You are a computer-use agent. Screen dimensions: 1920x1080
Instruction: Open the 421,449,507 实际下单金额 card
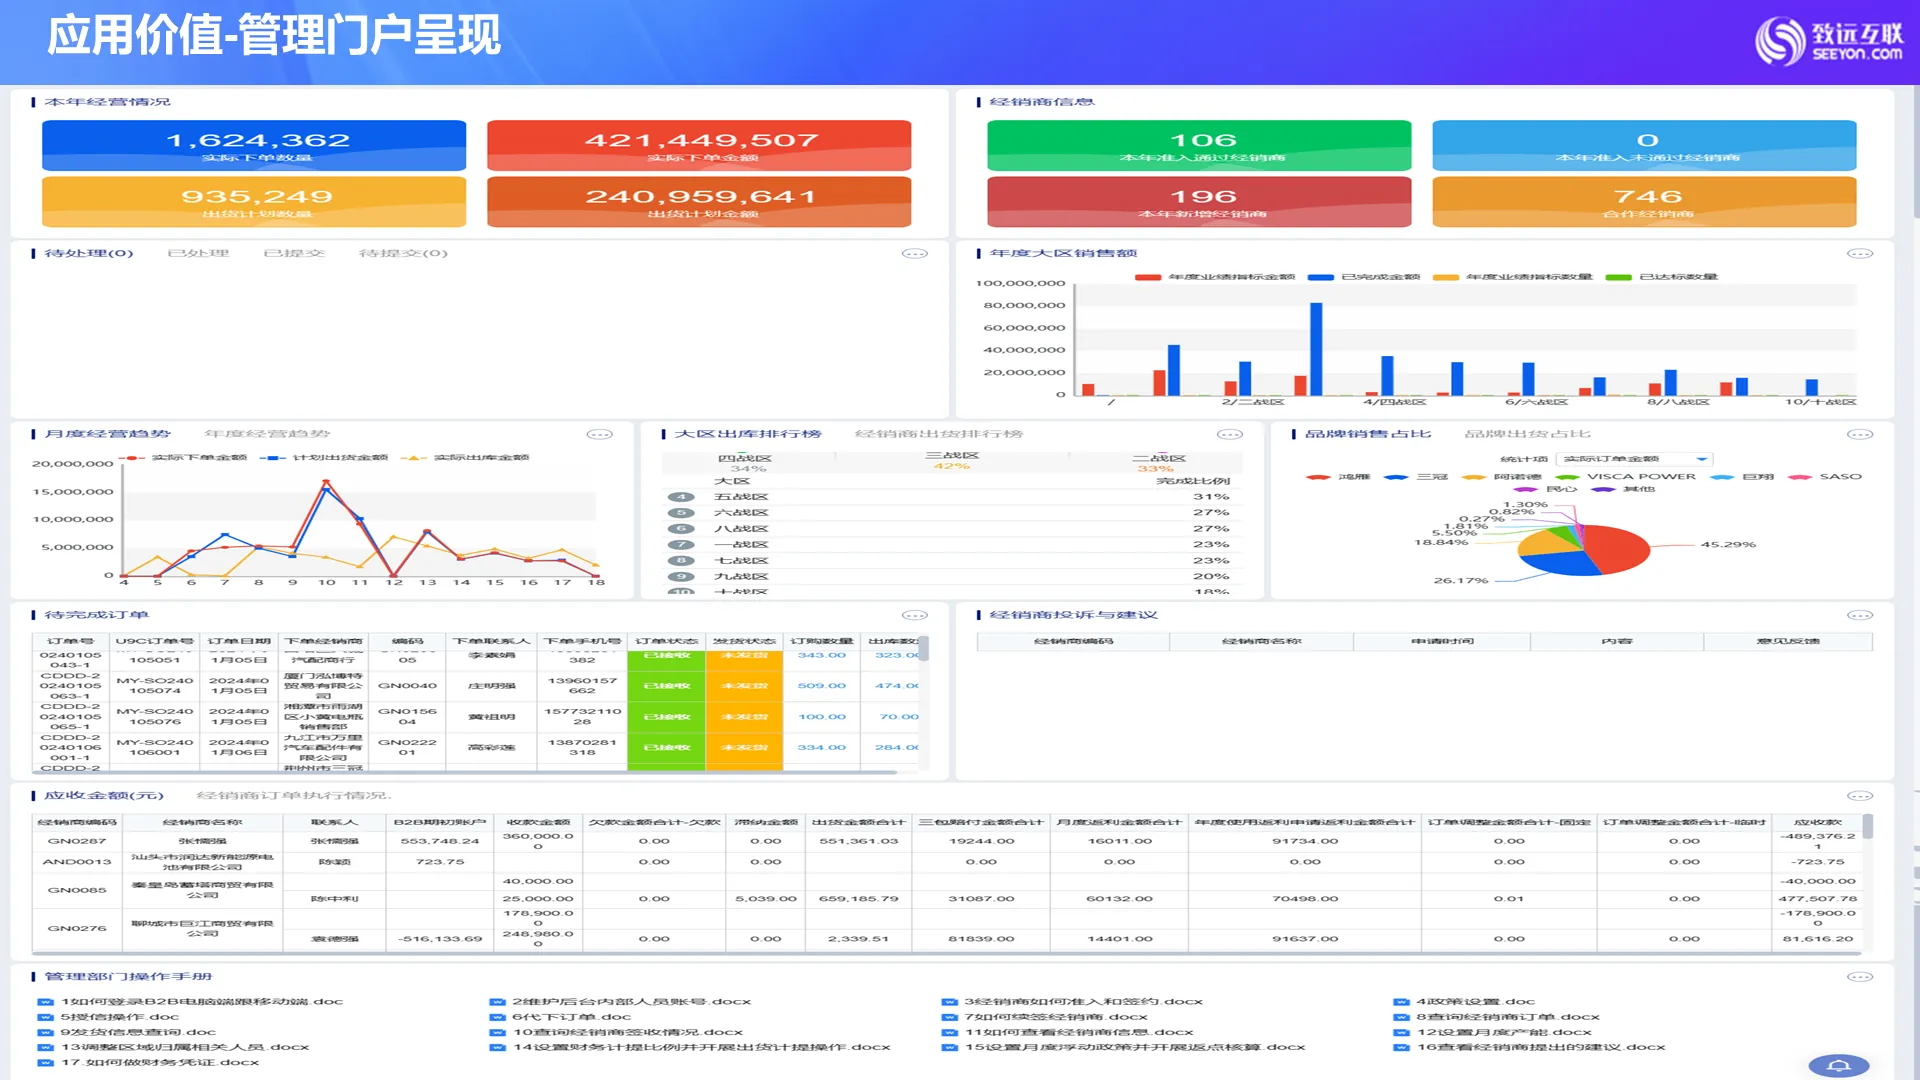coord(699,146)
